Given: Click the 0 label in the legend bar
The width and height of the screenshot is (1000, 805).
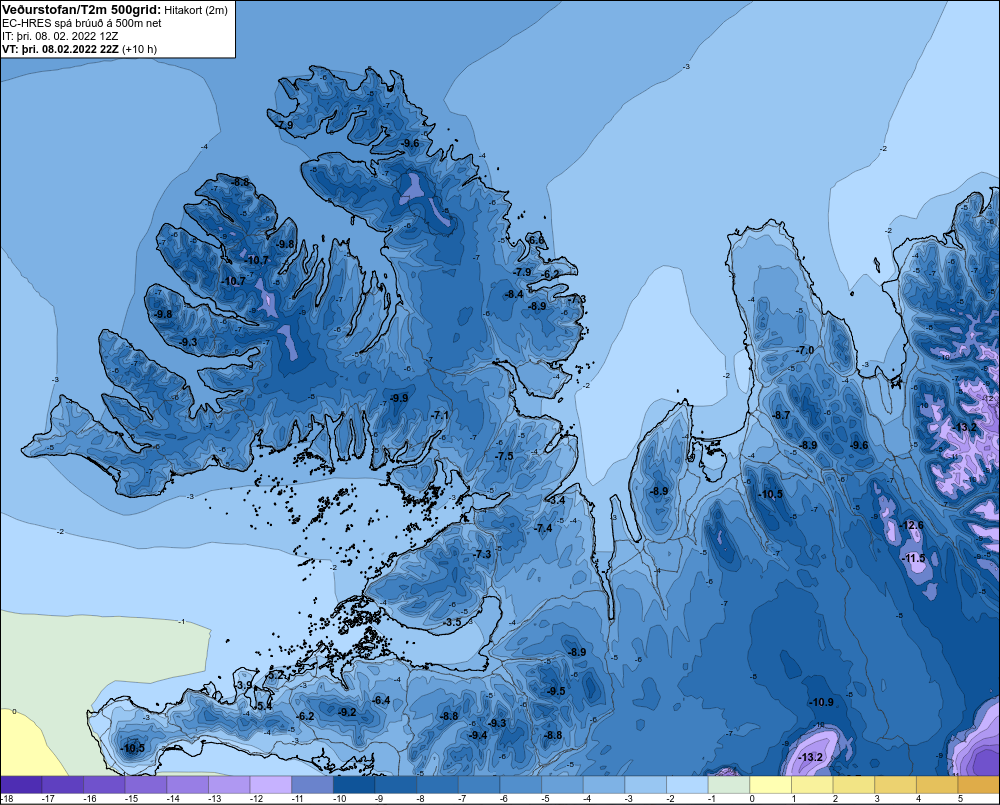Looking at the screenshot, I should [753, 799].
